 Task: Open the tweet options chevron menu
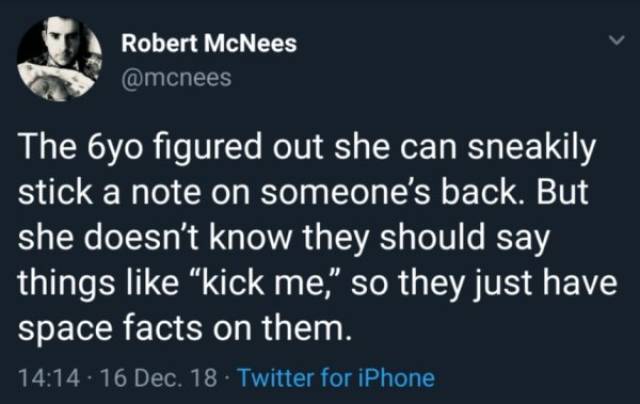(x=617, y=40)
